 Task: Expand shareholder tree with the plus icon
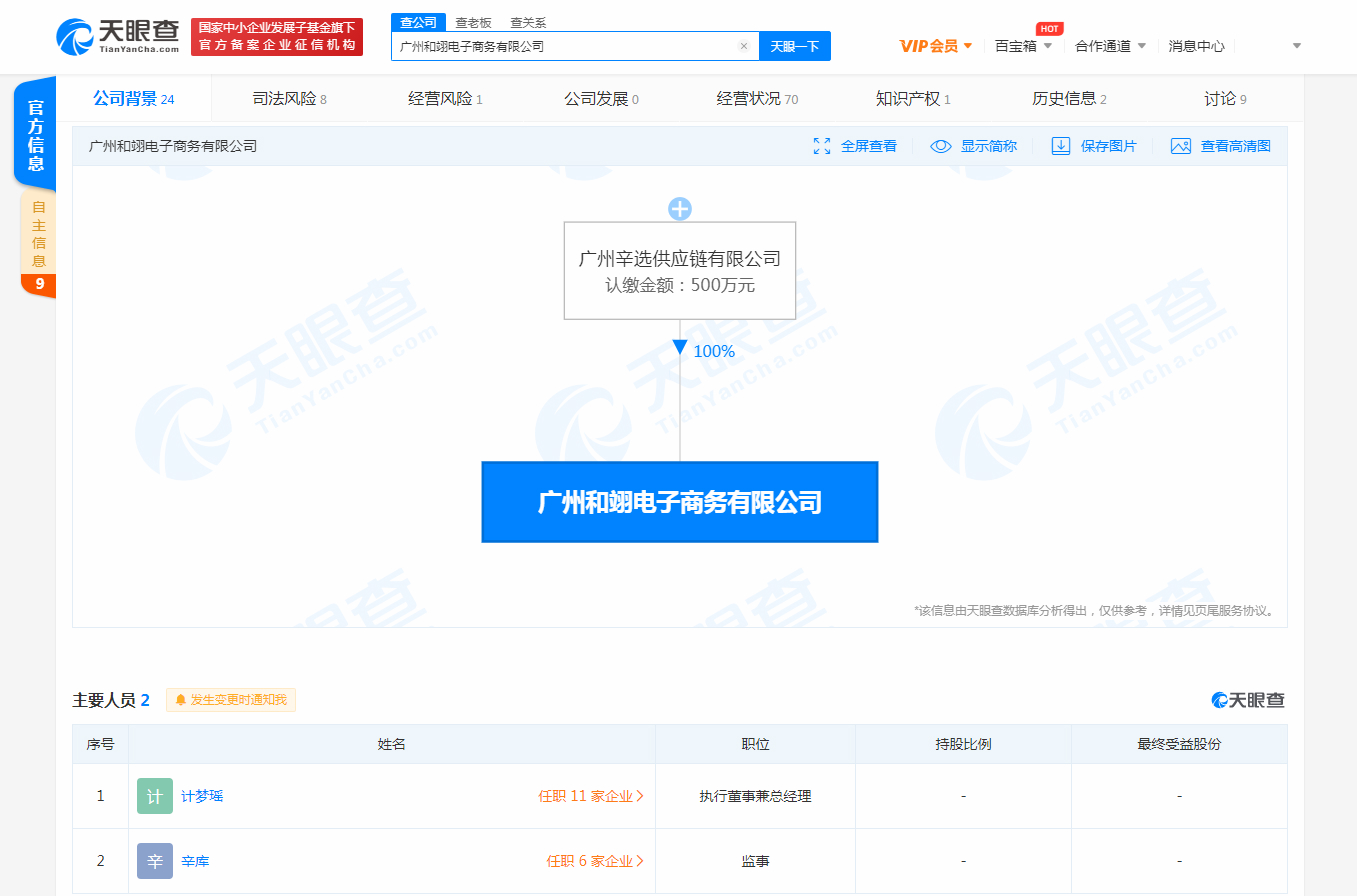[x=680, y=209]
